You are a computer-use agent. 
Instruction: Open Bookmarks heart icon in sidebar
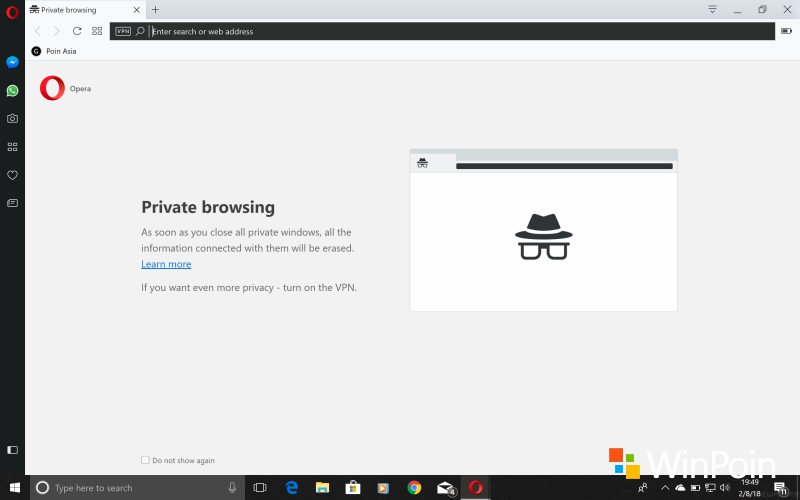click(x=12, y=175)
